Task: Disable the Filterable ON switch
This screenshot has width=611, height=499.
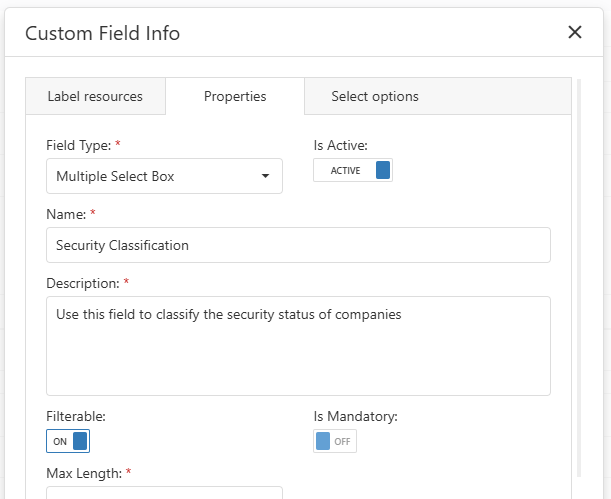Action: pyautogui.click(x=68, y=441)
